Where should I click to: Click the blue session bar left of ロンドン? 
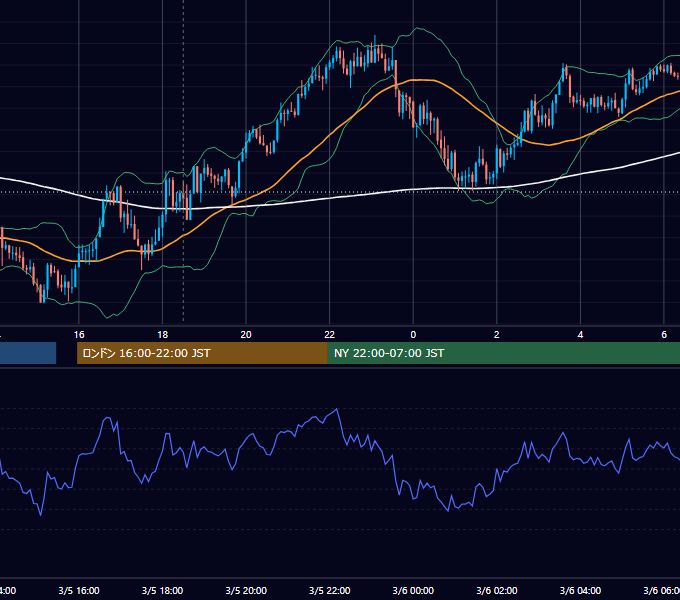coord(28,353)
